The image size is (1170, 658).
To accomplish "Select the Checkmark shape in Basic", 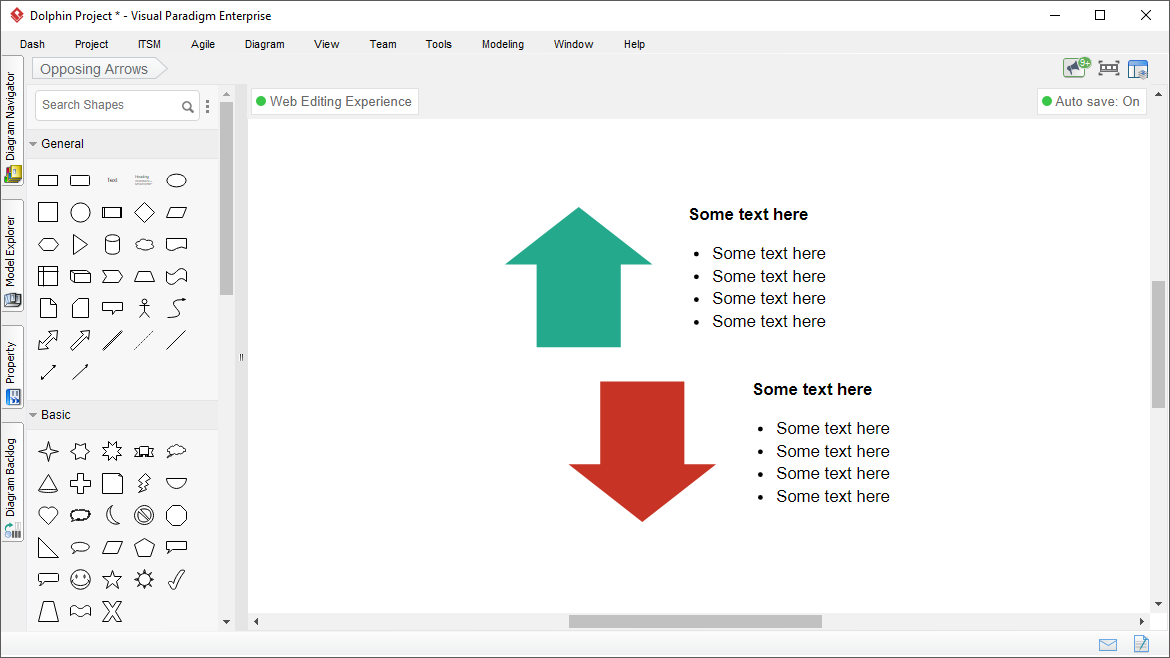I will 176,580.
